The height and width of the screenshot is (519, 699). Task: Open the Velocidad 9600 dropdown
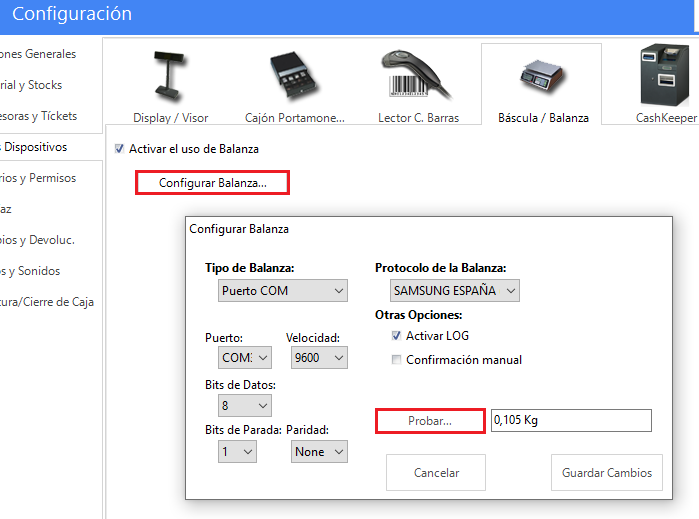click(x=316, y=357)
